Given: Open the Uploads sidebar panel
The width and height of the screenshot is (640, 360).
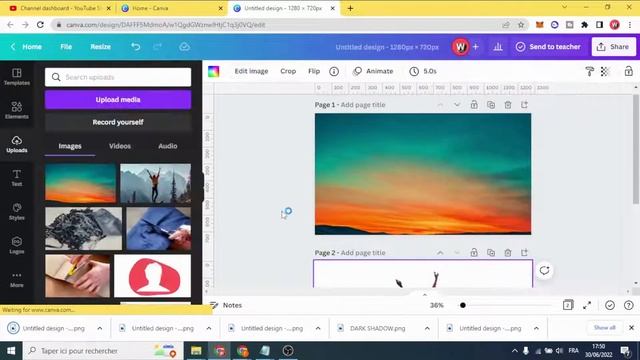Looking at the screenshot, I should tap(17, 144).
